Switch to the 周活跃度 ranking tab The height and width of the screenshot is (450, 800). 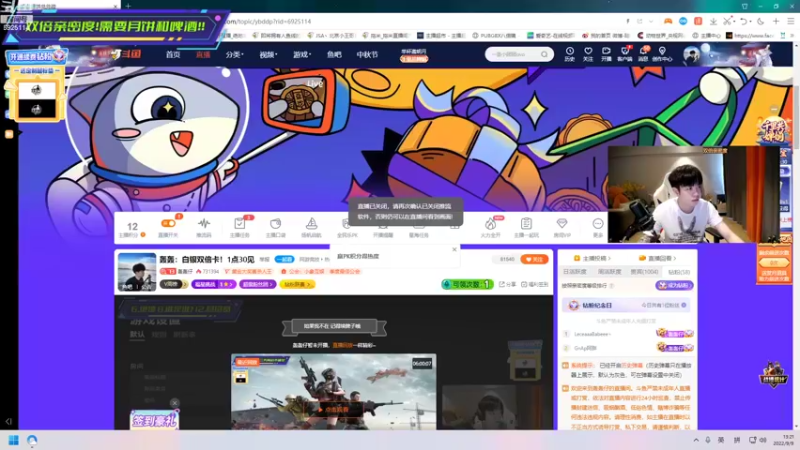[609, 272]
